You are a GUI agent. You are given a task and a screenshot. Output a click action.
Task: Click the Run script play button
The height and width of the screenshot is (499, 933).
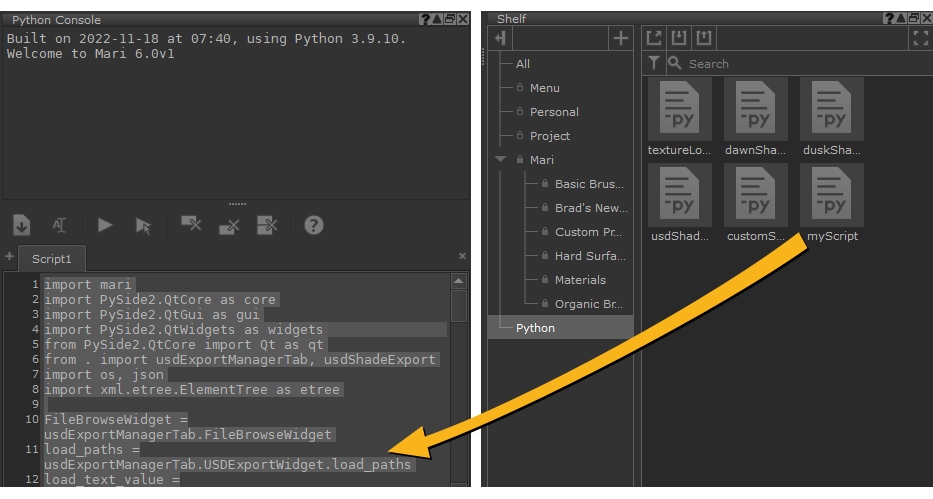point(103,226)
